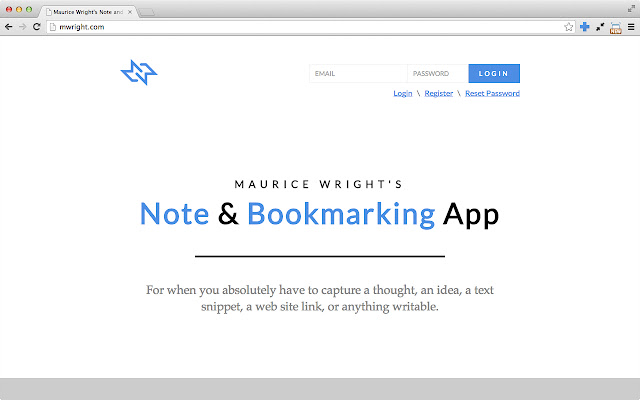Image resolution: width=640 pixels, height=400 pixels.
Task: Focus the mwright.com address bar
Action: (x=310, y=27)
